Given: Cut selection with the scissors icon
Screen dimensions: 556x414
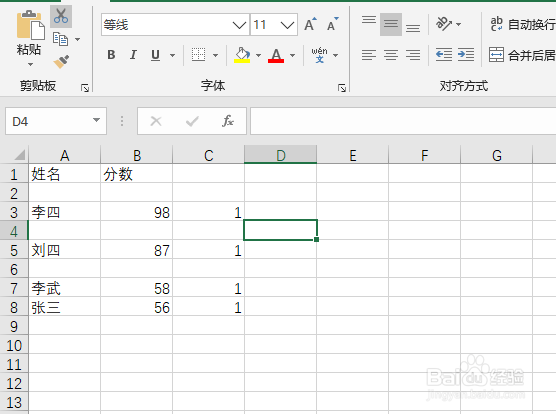Looking at the screenshot, I should point(61,16).
